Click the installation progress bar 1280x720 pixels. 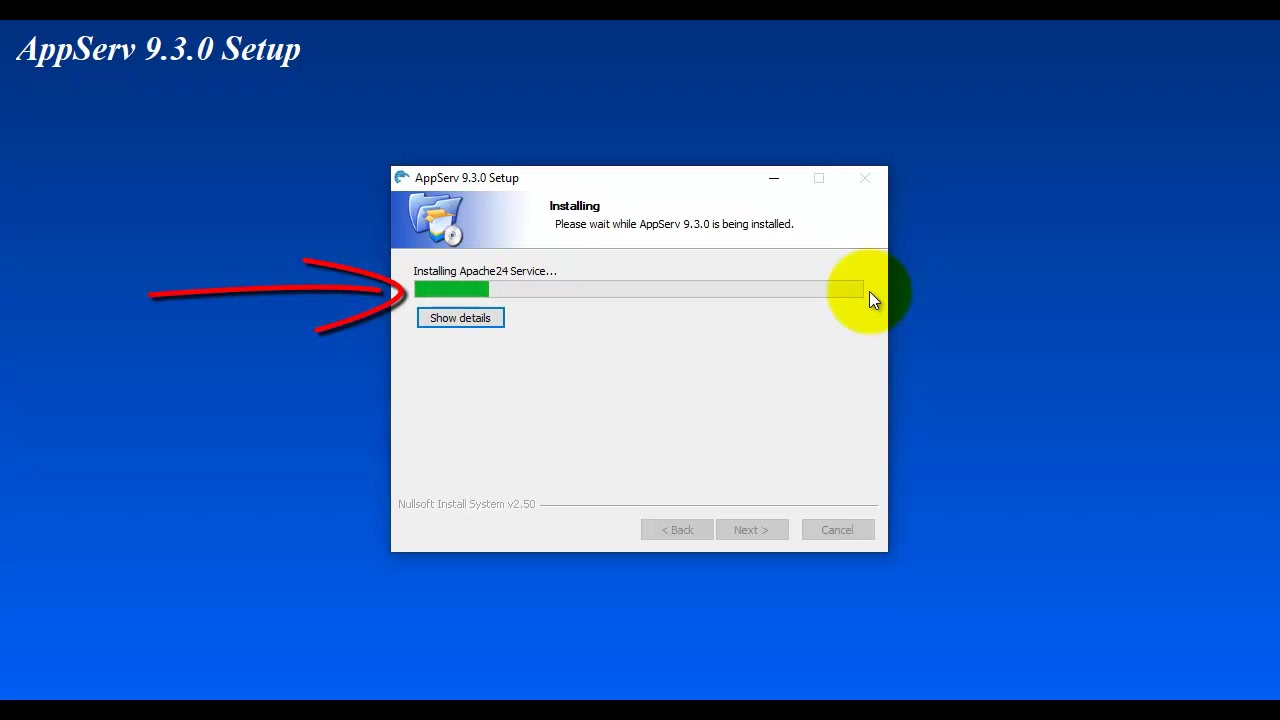pos(638,289)
